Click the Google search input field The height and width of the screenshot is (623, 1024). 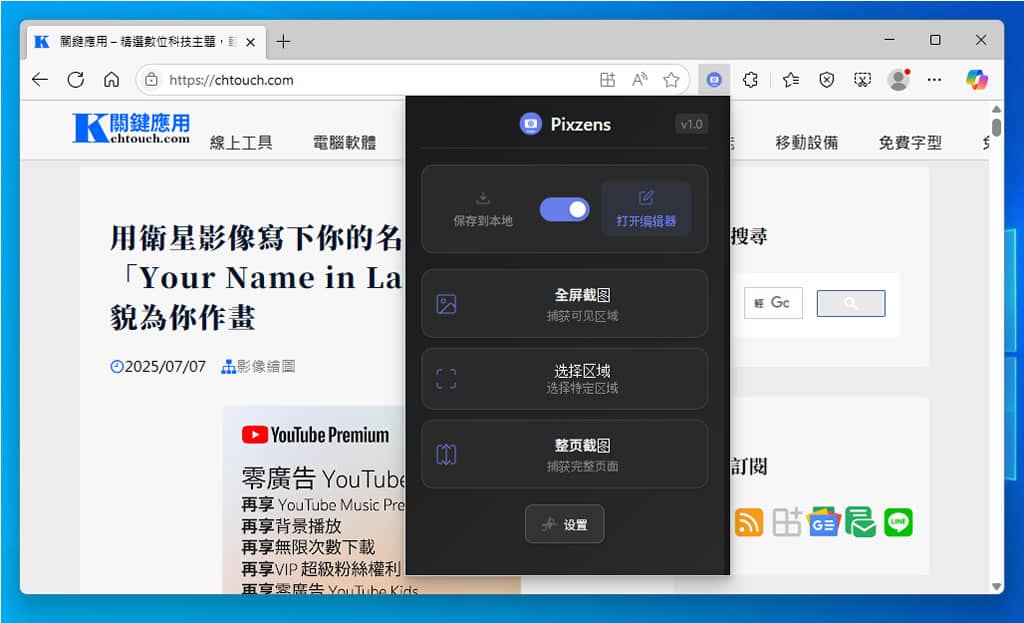tap(773, 303)
